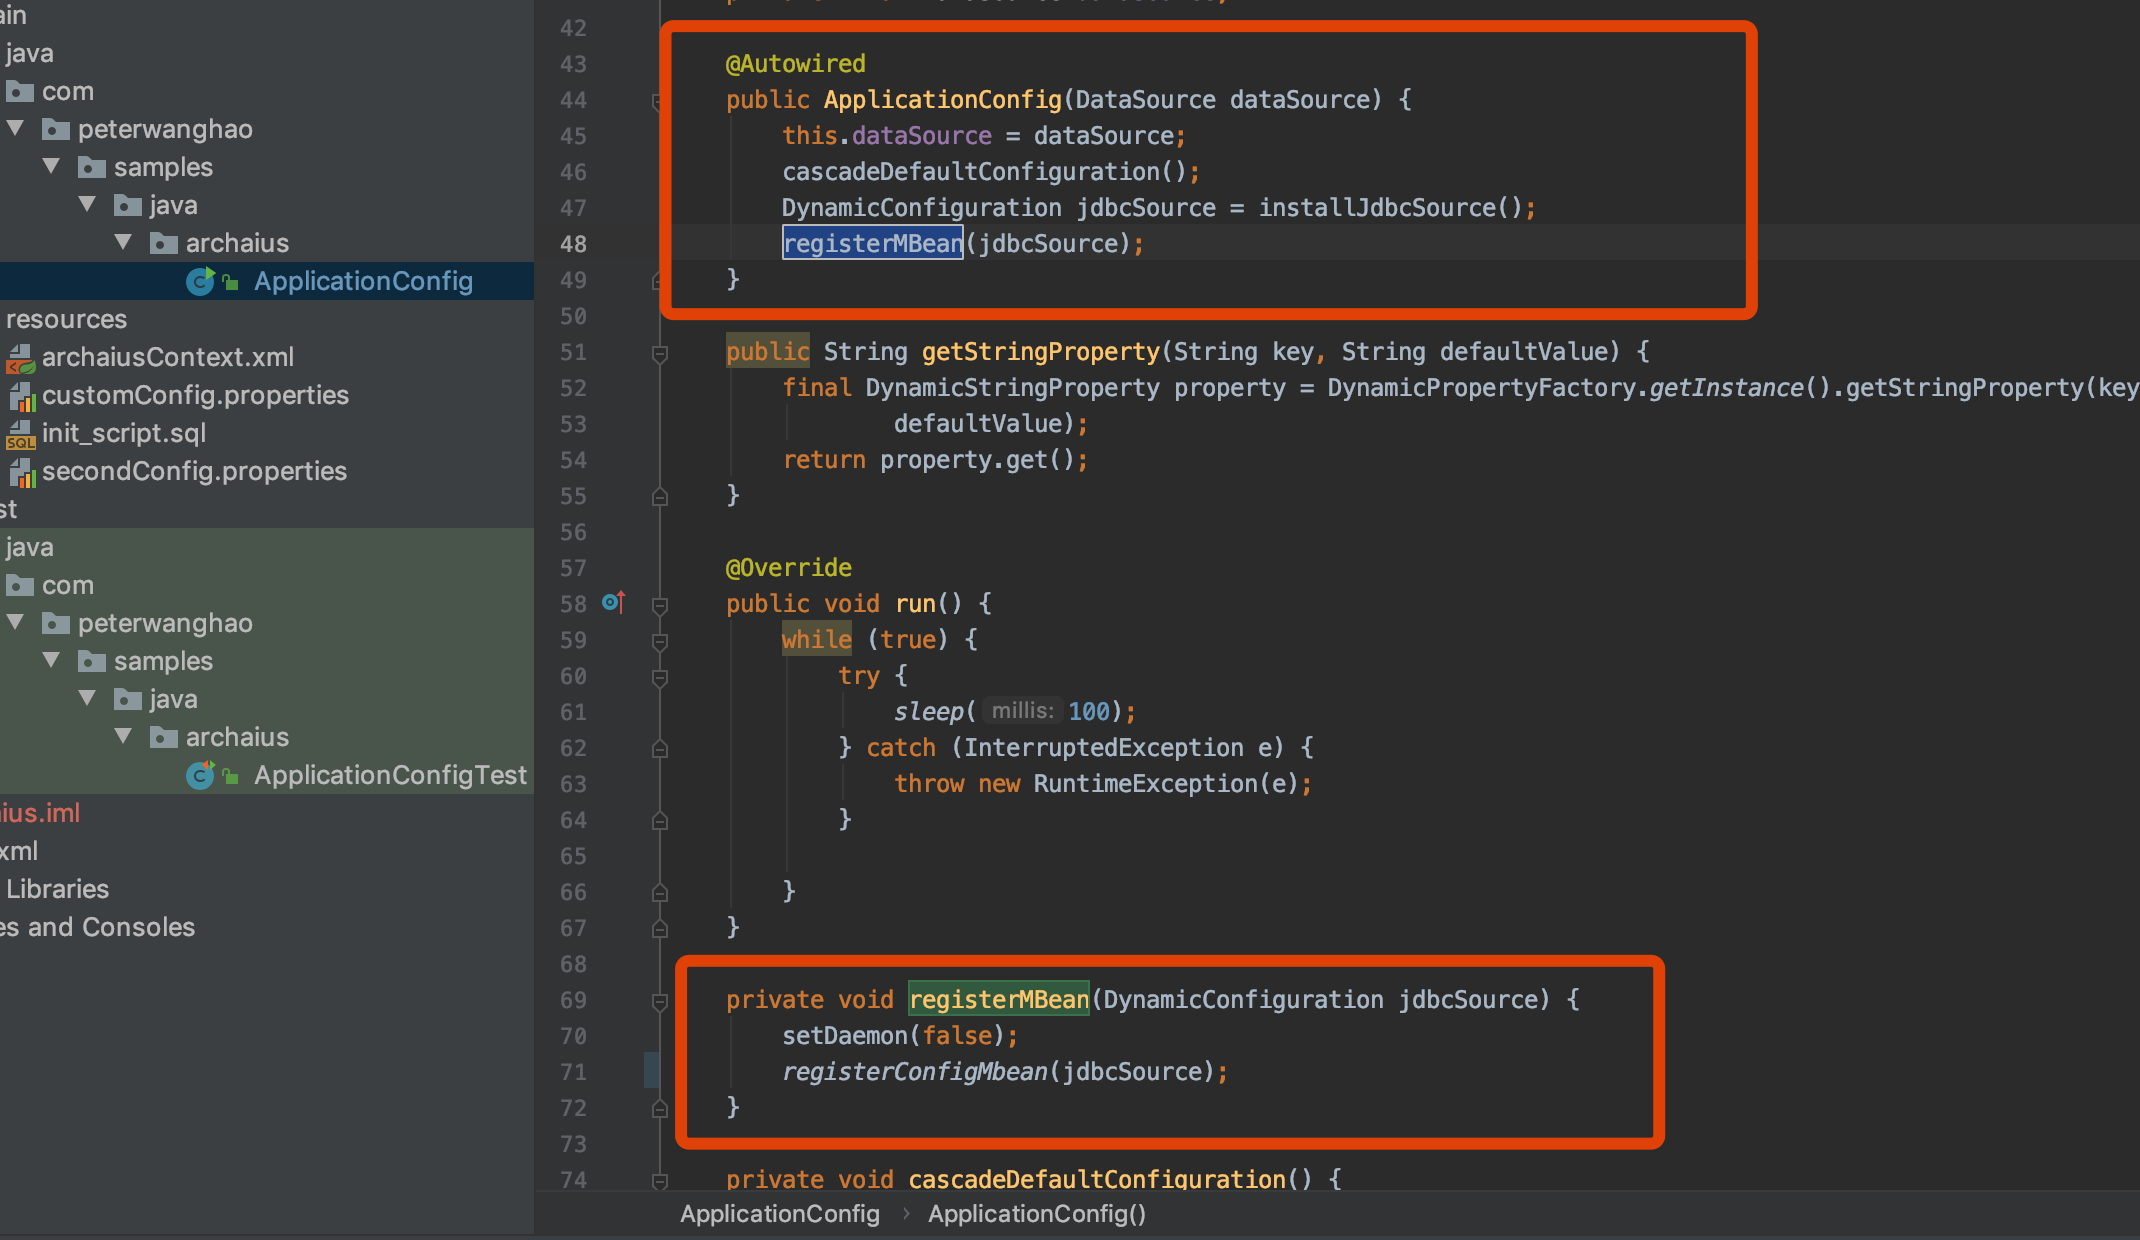Toggle fold marker for registerMBean method
The height and width of the screenshot is (1240, 2140).
[x=660, y=1001]
